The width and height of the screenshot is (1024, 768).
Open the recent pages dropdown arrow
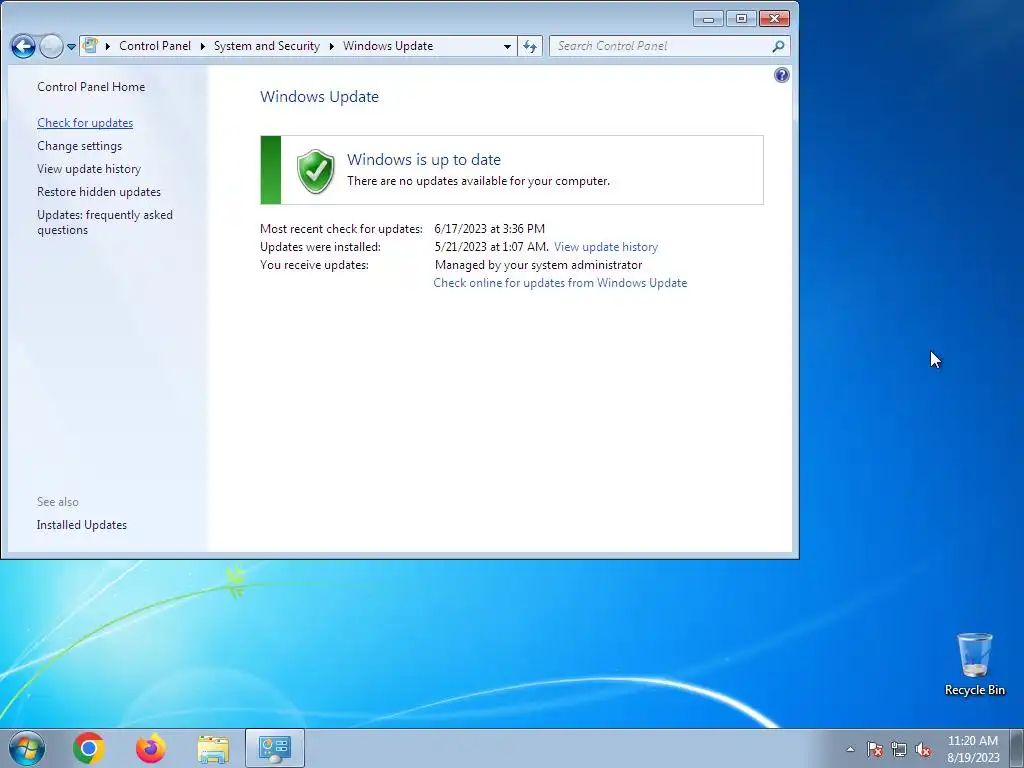[x=71, y=47]
